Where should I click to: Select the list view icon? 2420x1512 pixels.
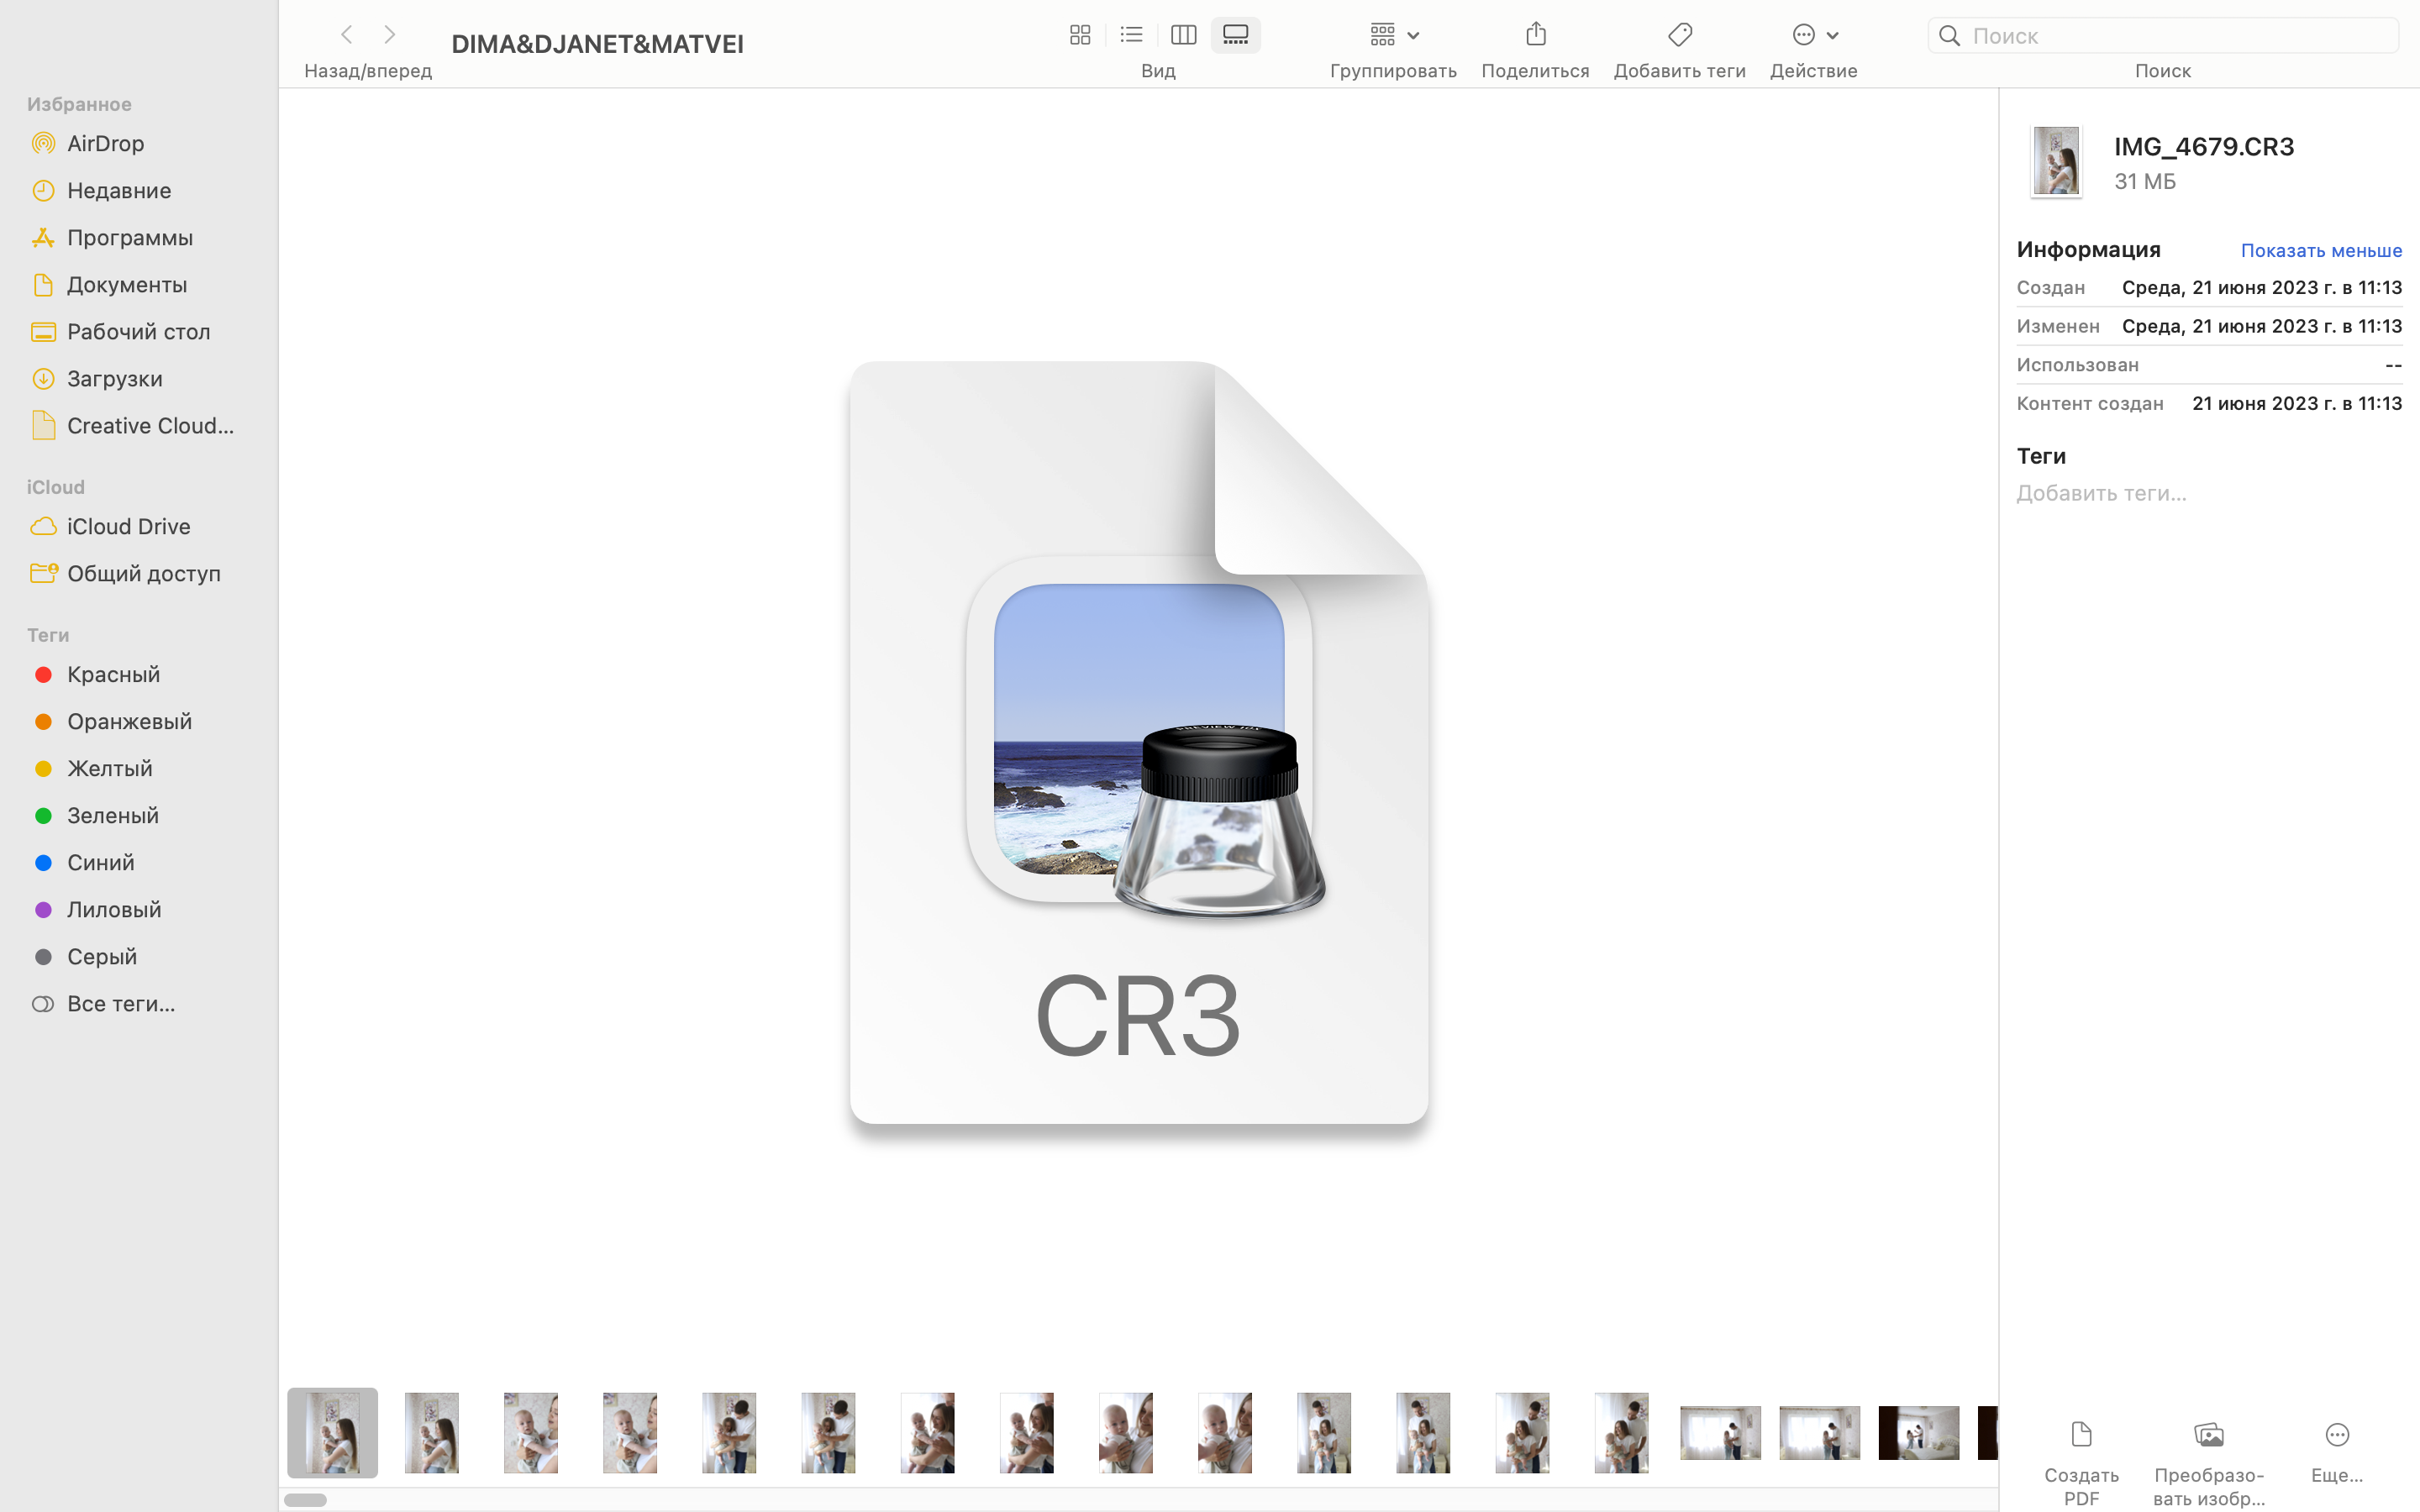pos(1131,34)
